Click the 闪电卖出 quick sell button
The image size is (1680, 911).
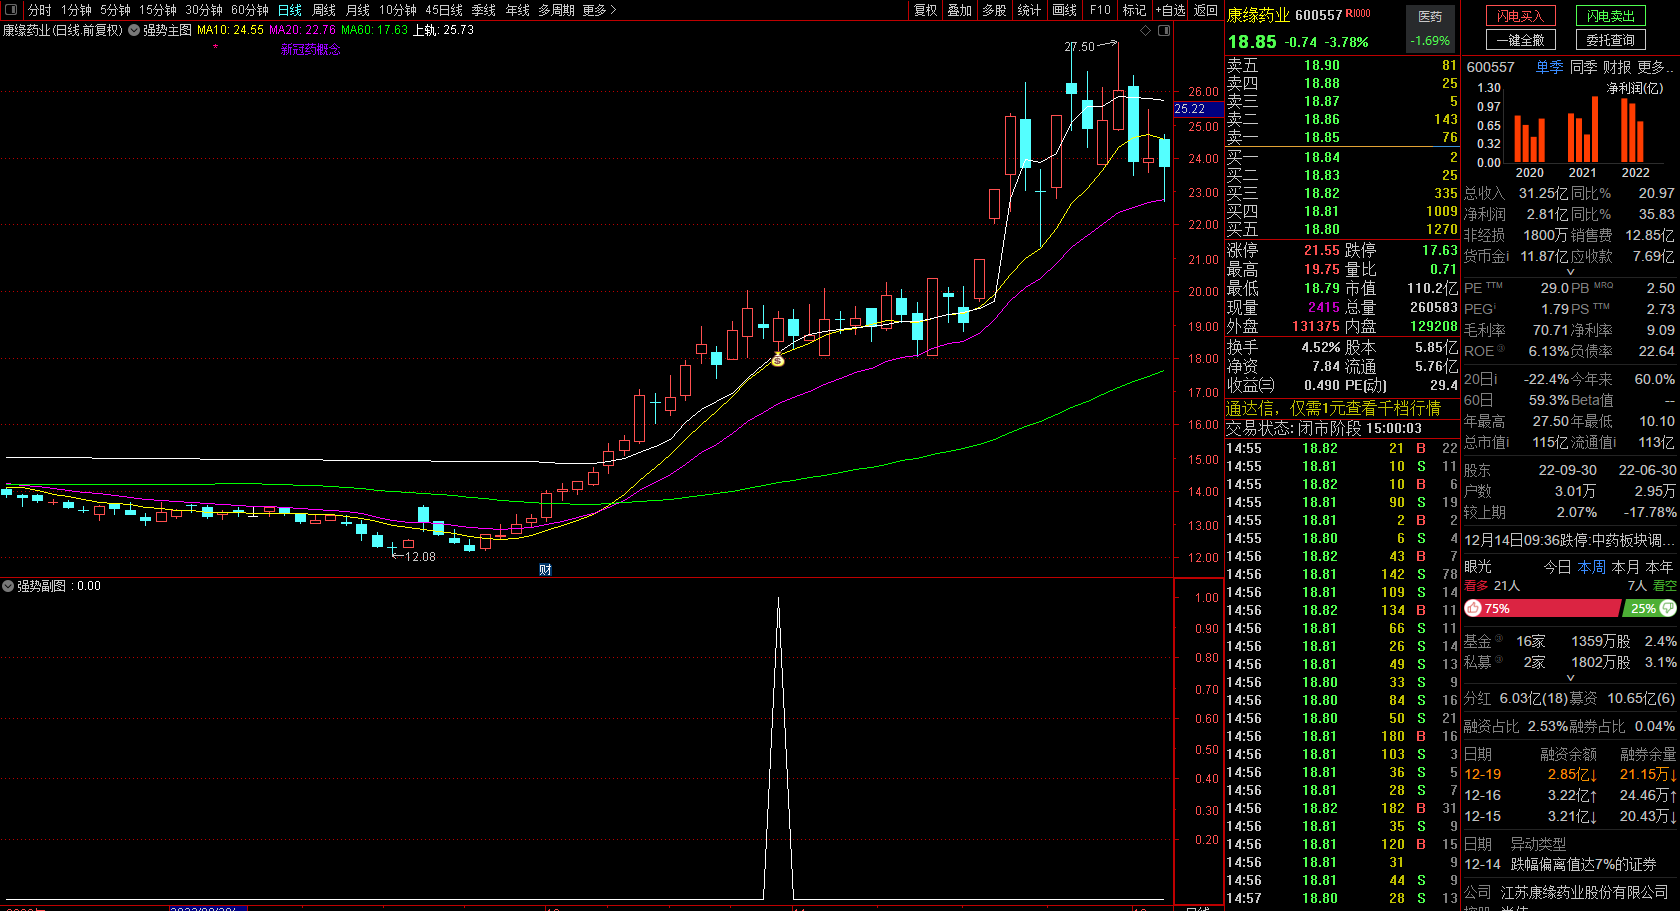tap(1610, 16)
